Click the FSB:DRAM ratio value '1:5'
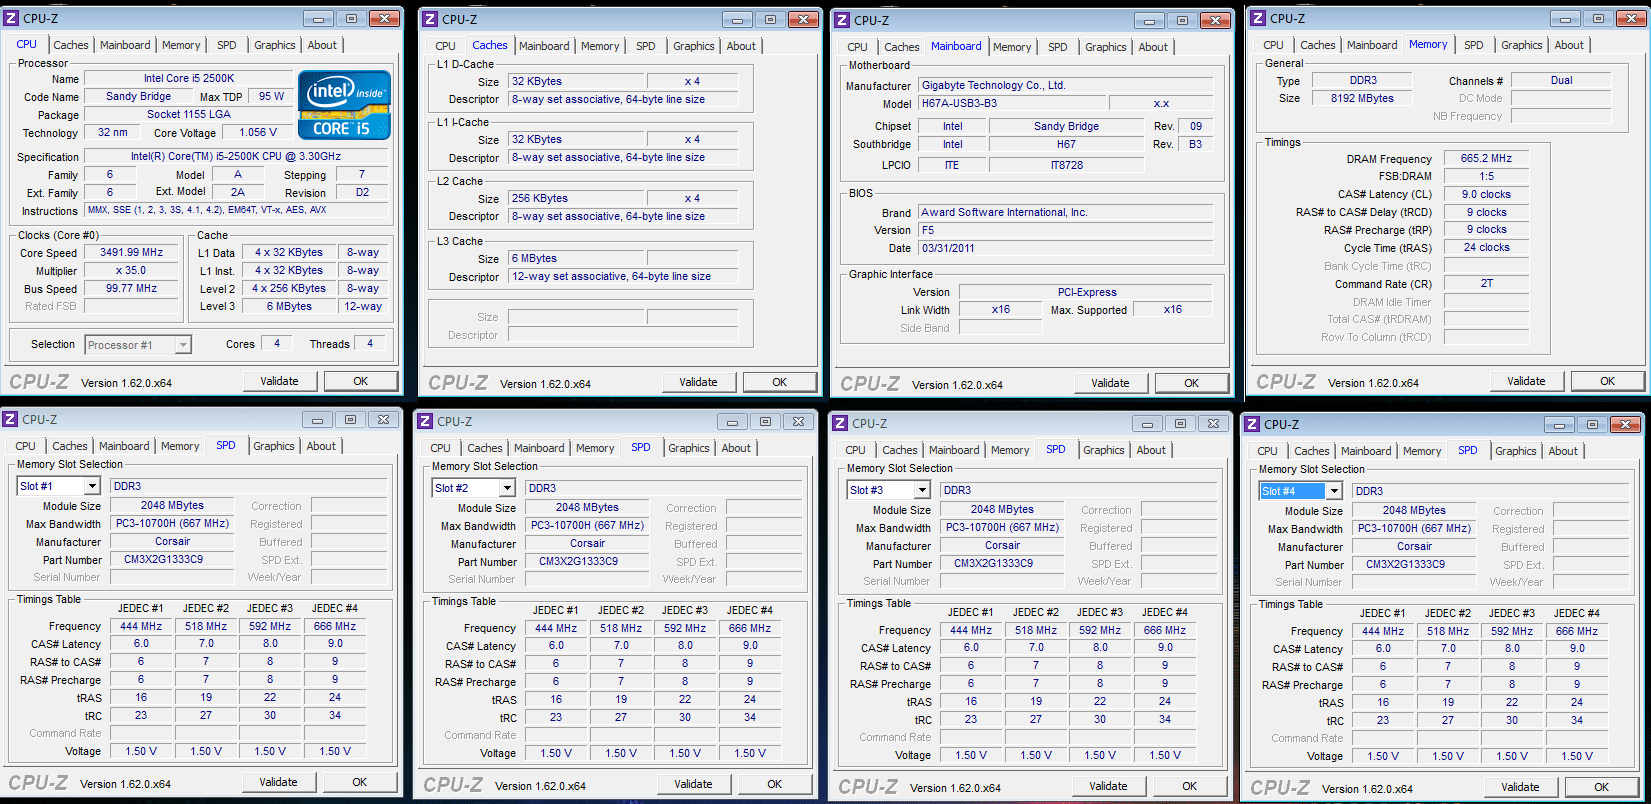This screenshot has width=1651, height=804. tap(1486, 176)
